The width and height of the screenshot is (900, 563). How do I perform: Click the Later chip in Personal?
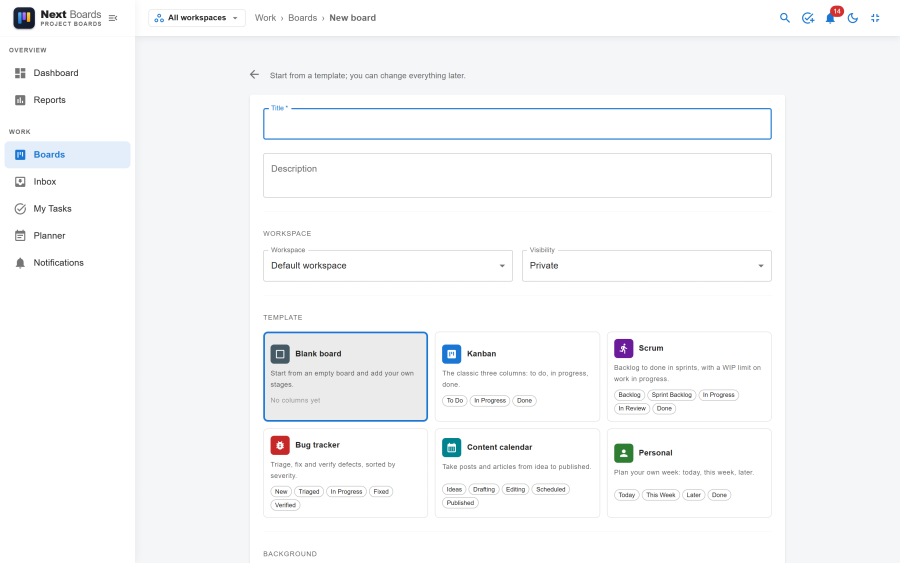pos(693,495)
